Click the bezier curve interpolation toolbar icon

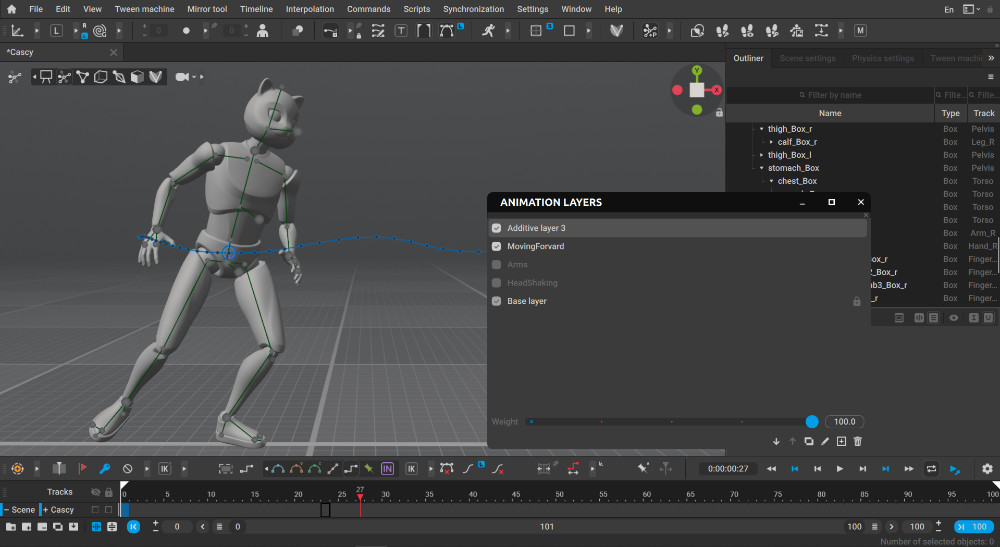coord(446,31)
